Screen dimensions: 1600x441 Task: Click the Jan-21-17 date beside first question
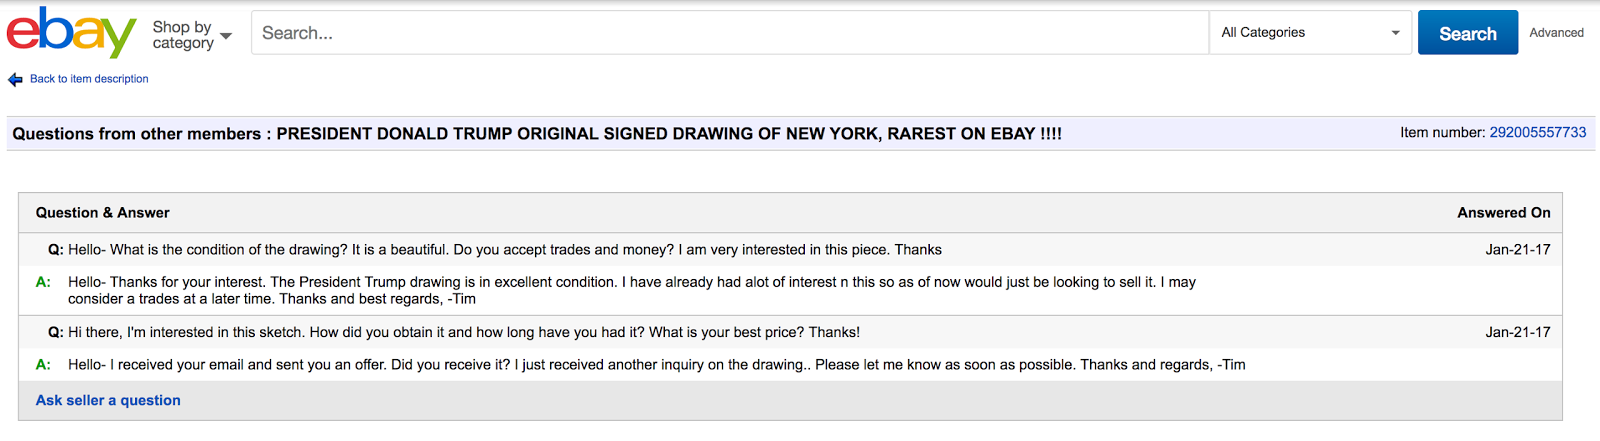(x=1518, y=250)
